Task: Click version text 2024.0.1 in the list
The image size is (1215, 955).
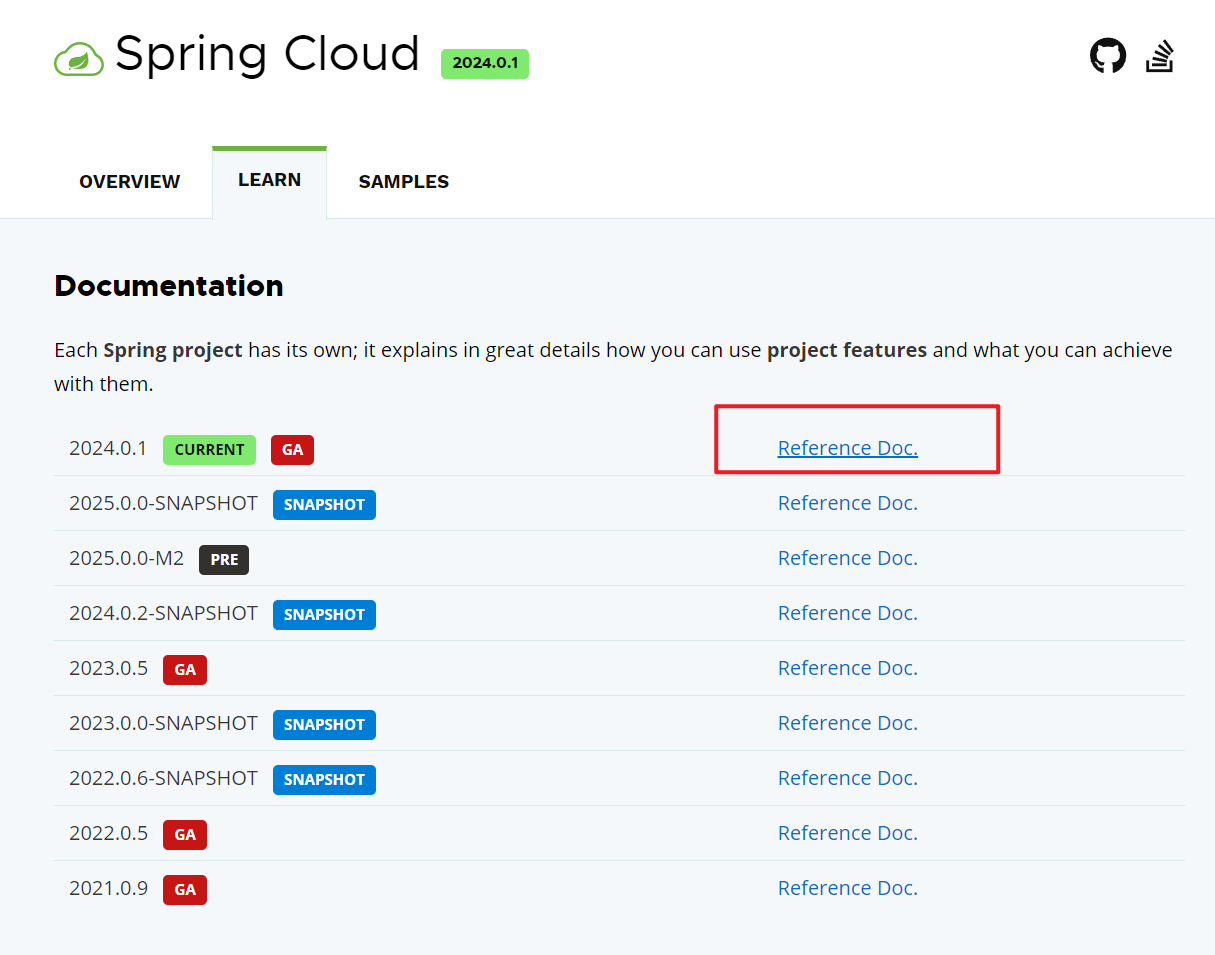Action: (108, 448)
